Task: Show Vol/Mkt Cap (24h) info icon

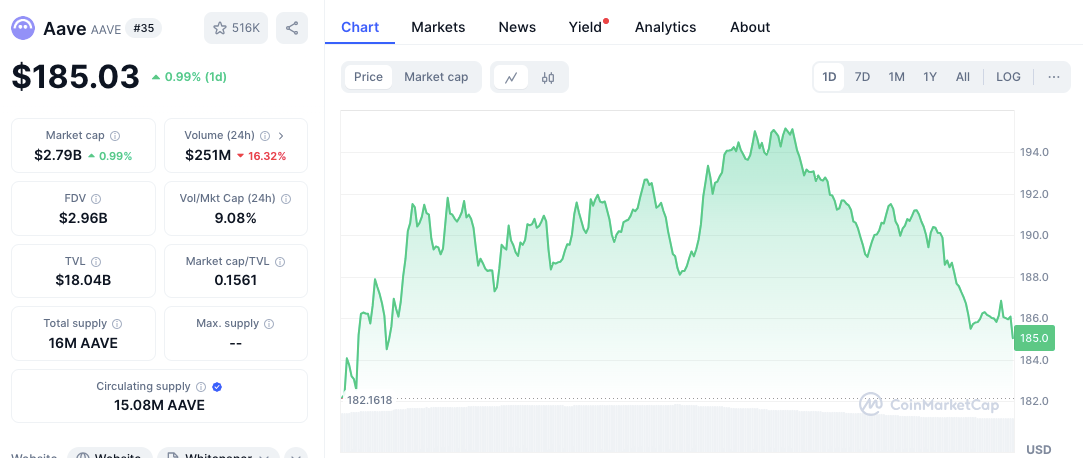Action: point(286,199)
